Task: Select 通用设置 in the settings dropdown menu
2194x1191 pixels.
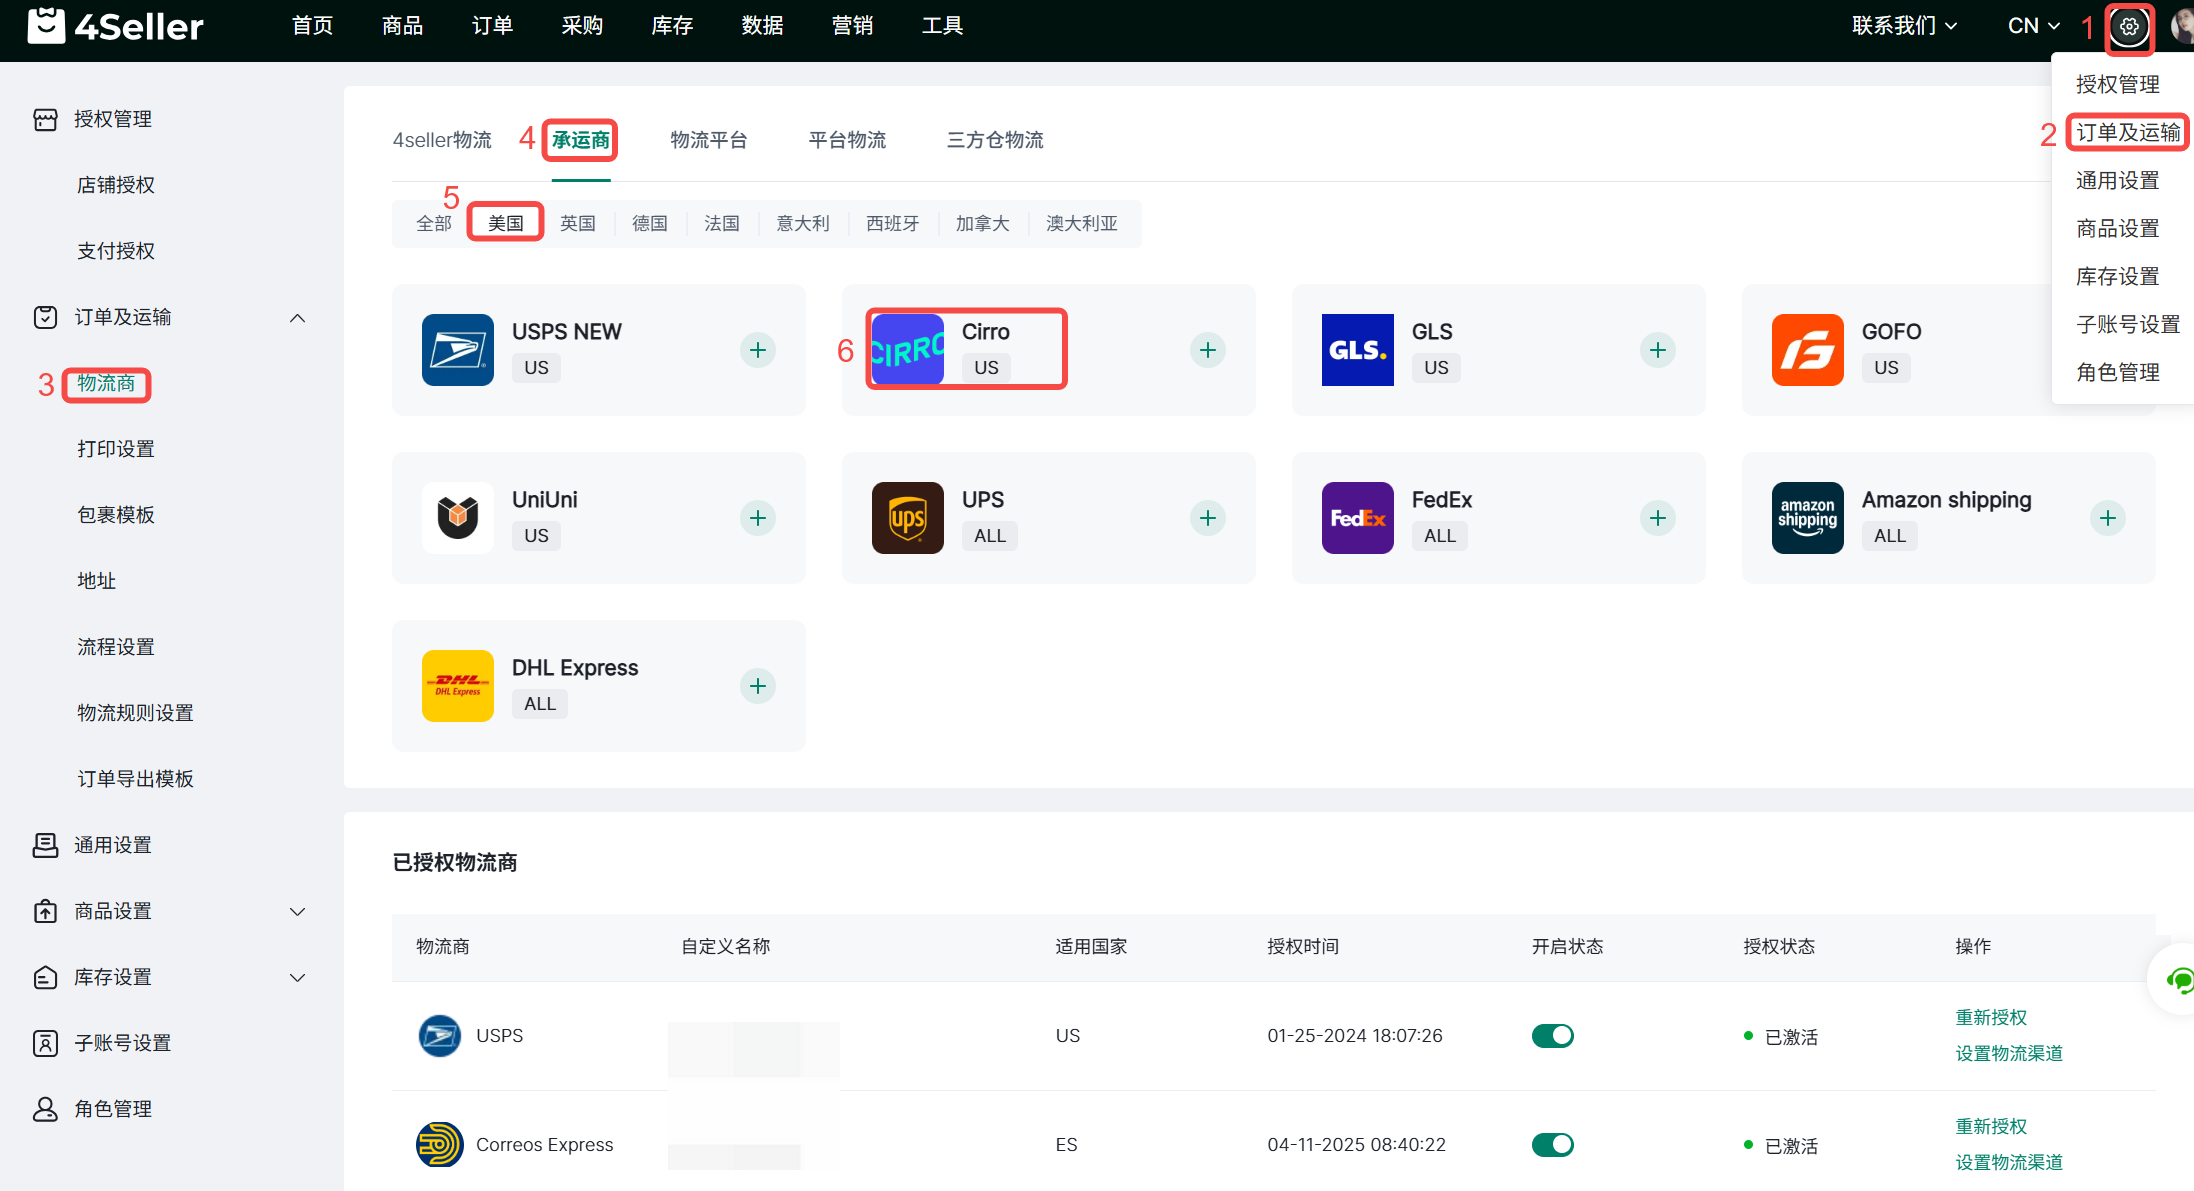Action: 2117,181
